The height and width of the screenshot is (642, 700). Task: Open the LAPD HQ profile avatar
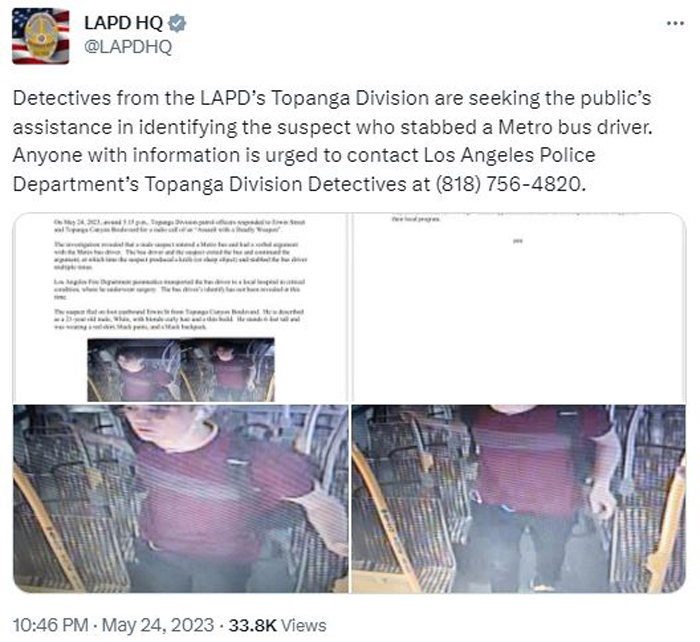click(41, 36)
